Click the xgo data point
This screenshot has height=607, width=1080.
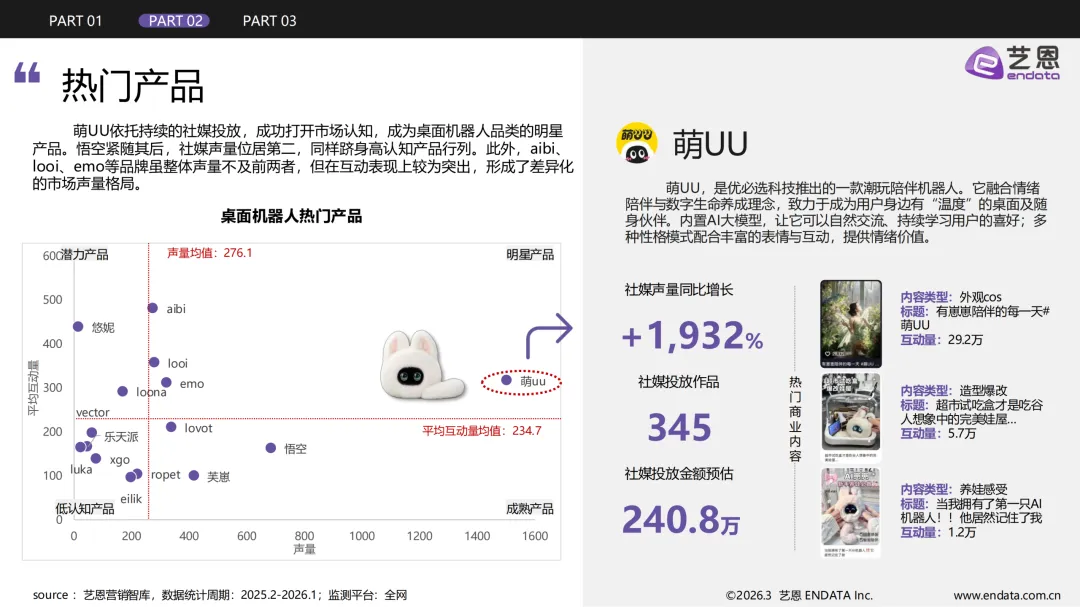coord(96,458)
